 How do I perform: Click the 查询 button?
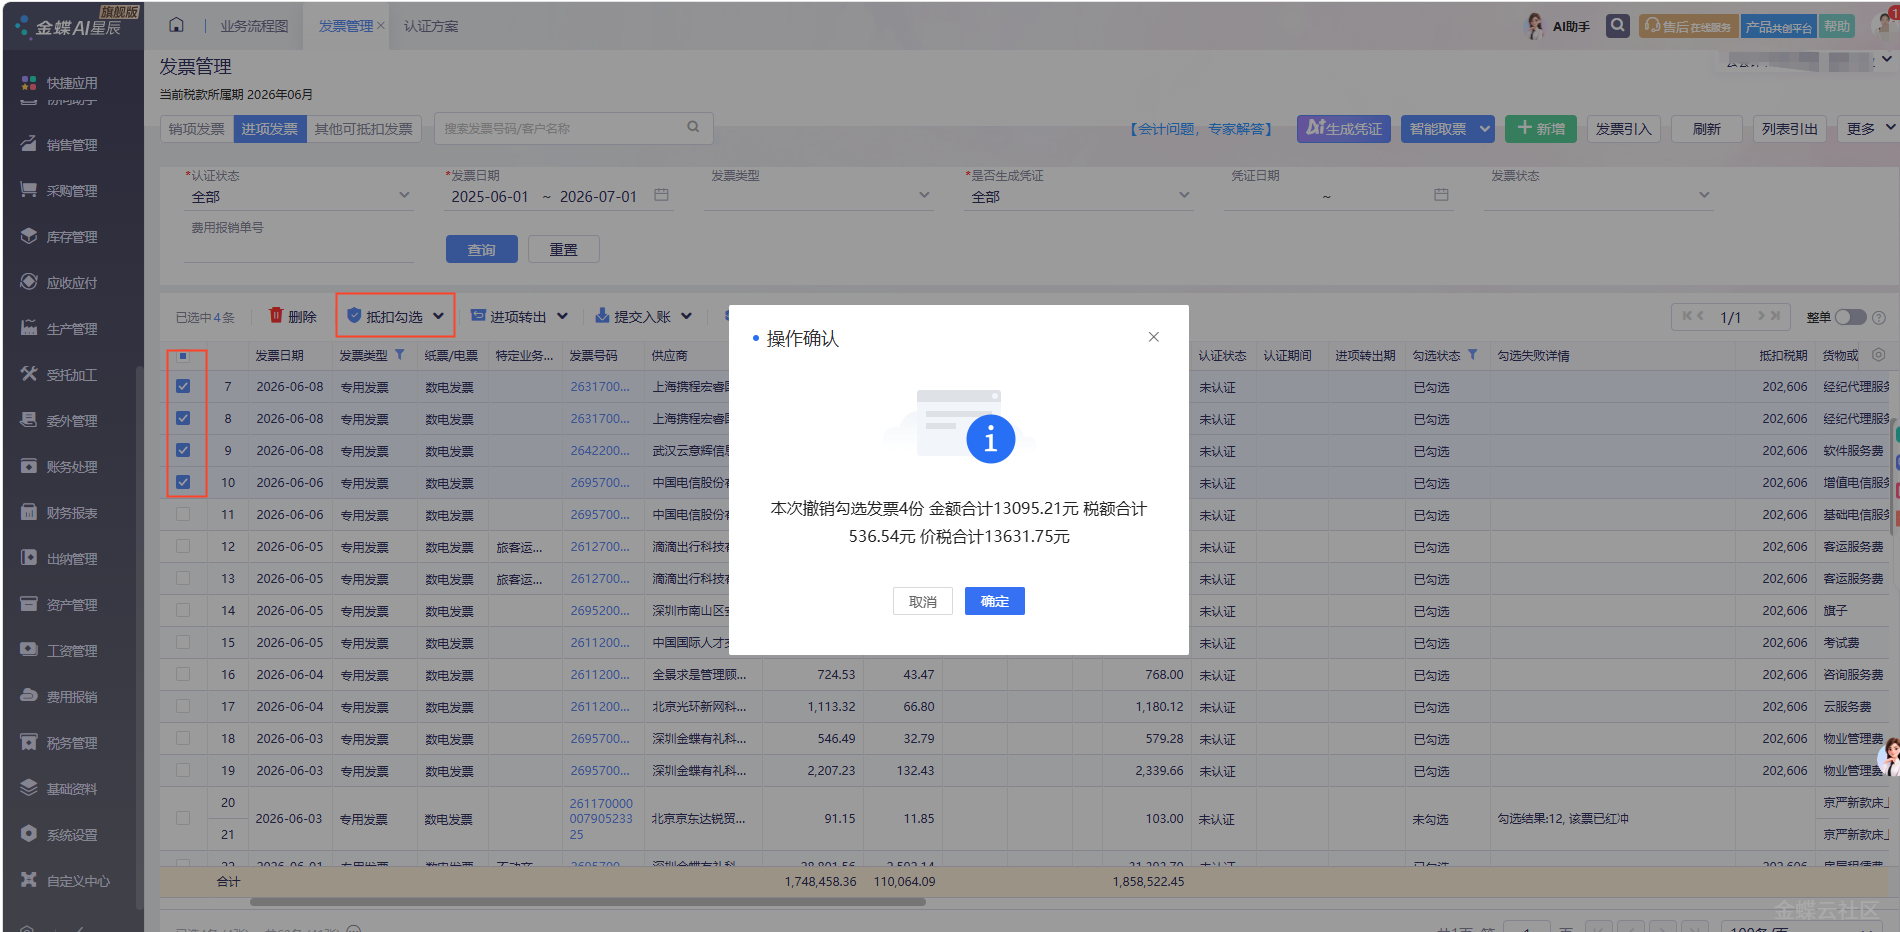coord(481,249)
